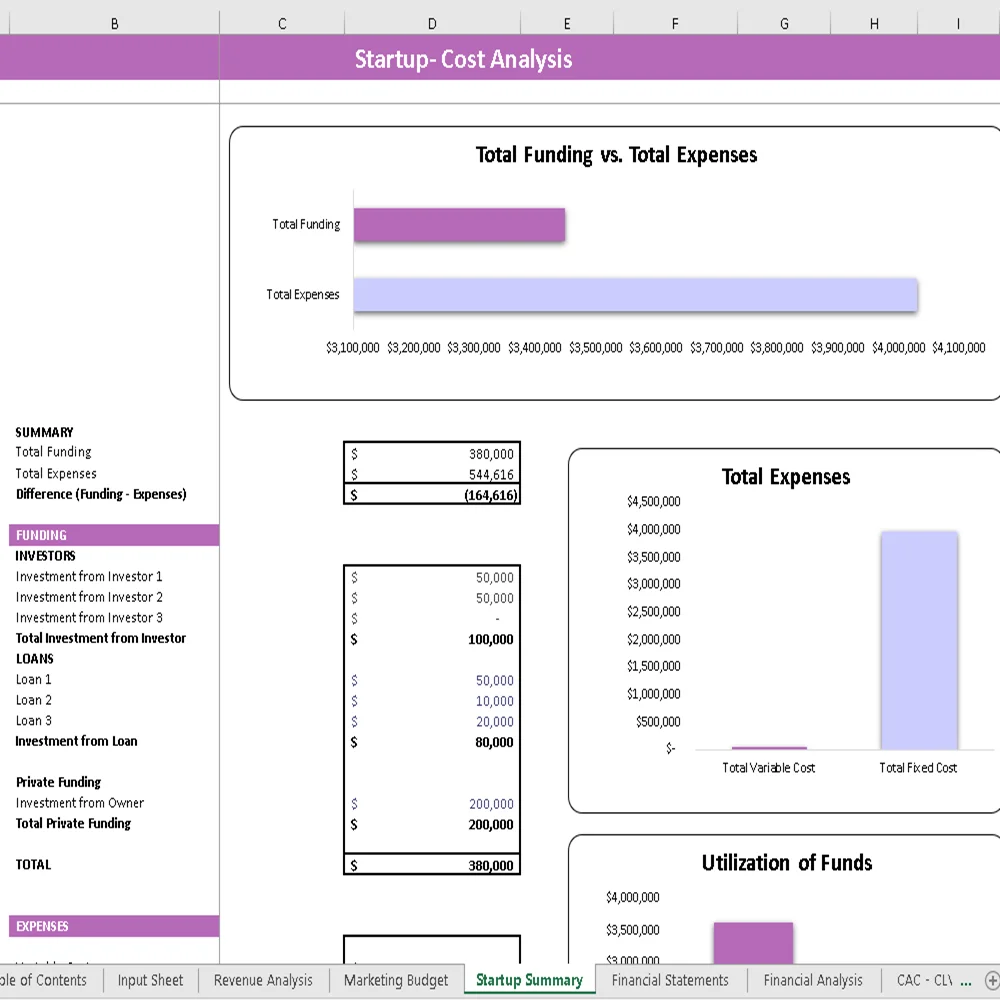Screen dimensions: 1000x1000
Task: Select the Marketing Budget tab
Action: [396, 981]
